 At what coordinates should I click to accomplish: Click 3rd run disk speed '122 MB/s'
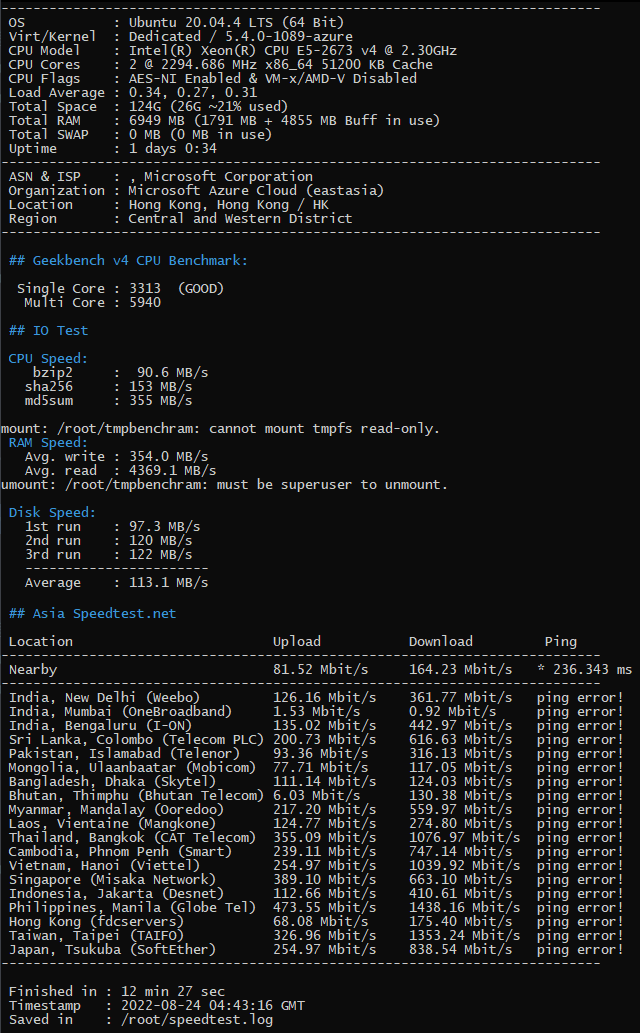click(x=160, y=555)
